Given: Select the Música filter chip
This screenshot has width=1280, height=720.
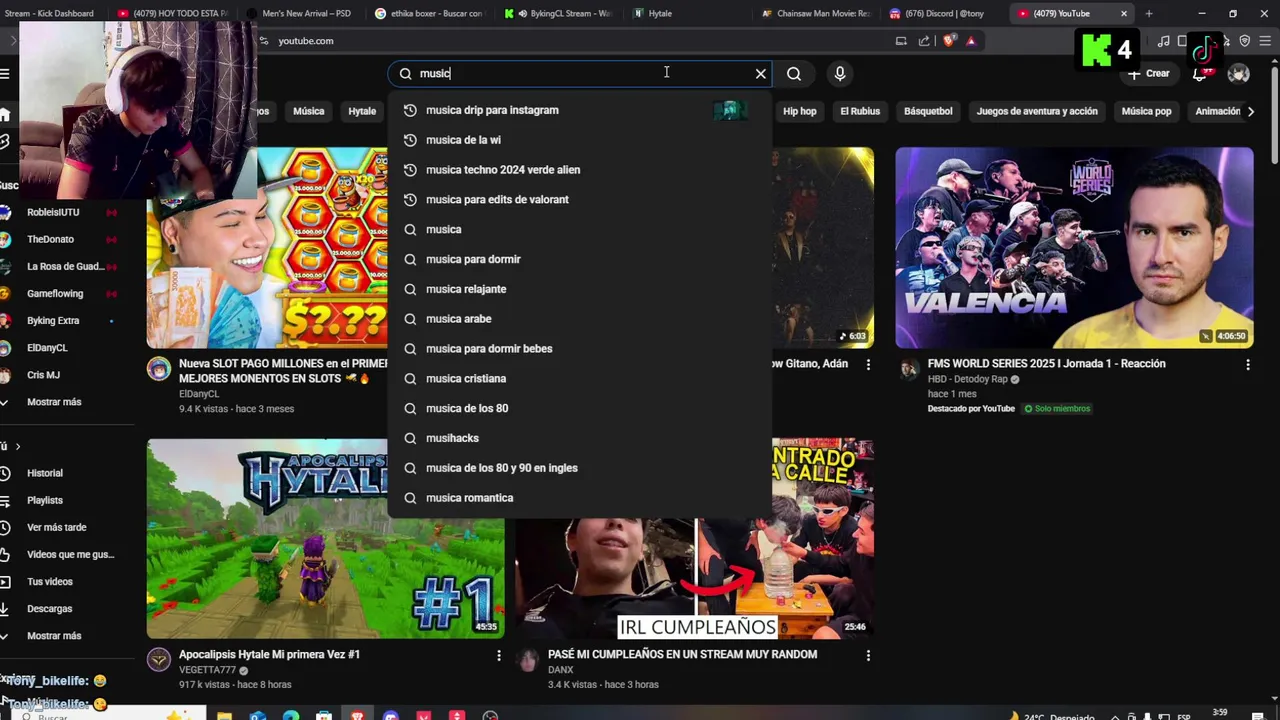Looking at the screenshot, I should tap(308, 111).
